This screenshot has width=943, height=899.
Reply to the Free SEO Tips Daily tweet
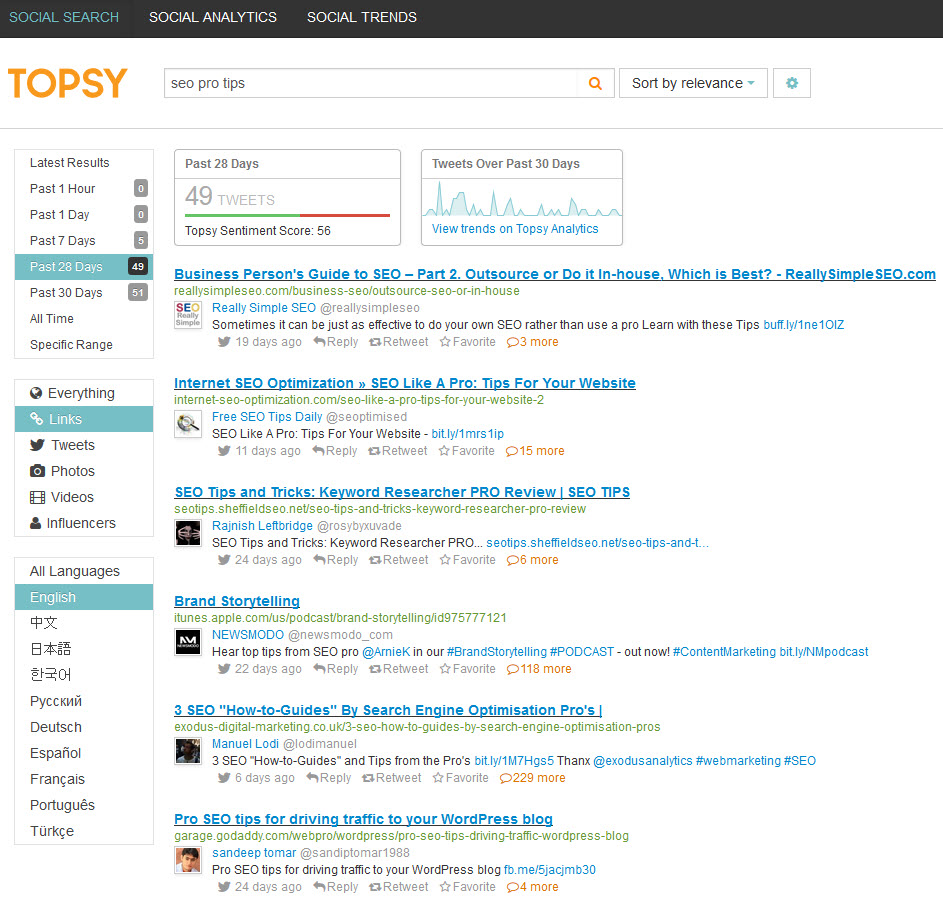334,451
